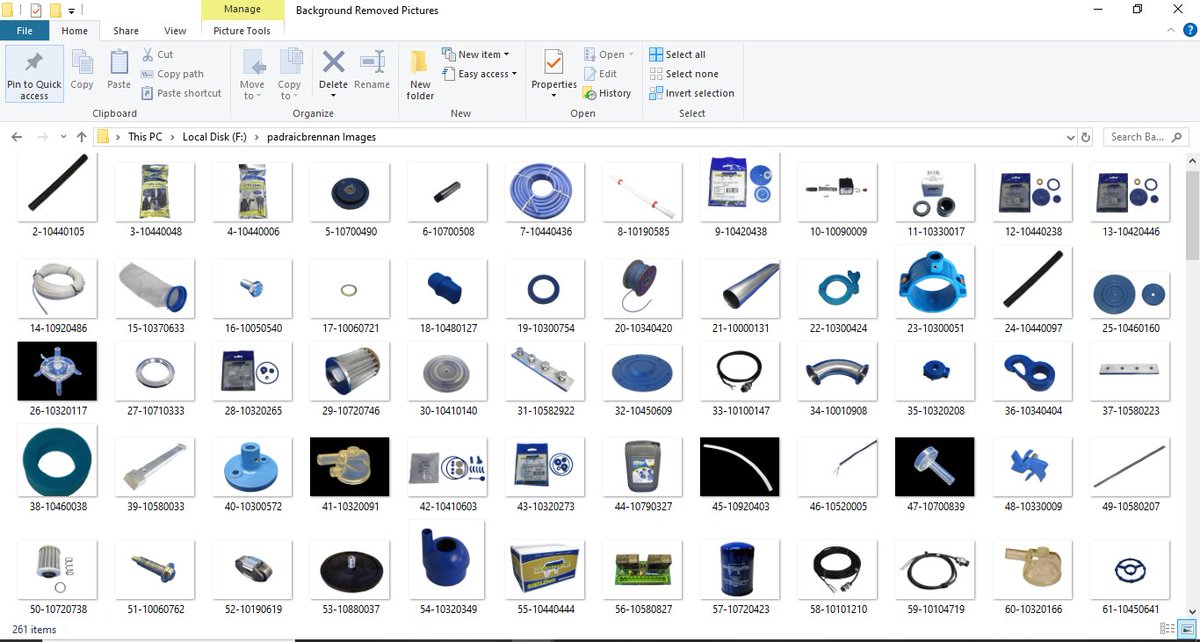This screenshot has width=1200, height=642.
Task: Open file History
Action: [x=607, y=93]
